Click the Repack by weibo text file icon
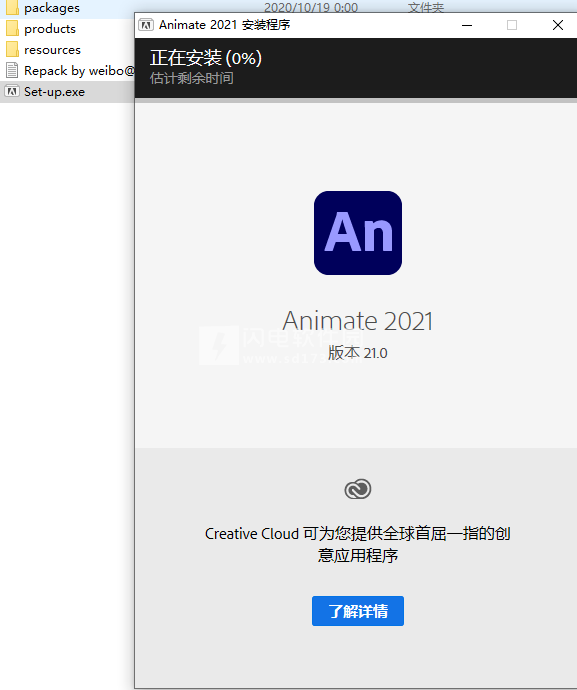The height and width of the screenshot is (690, 577). pos(12,70)
